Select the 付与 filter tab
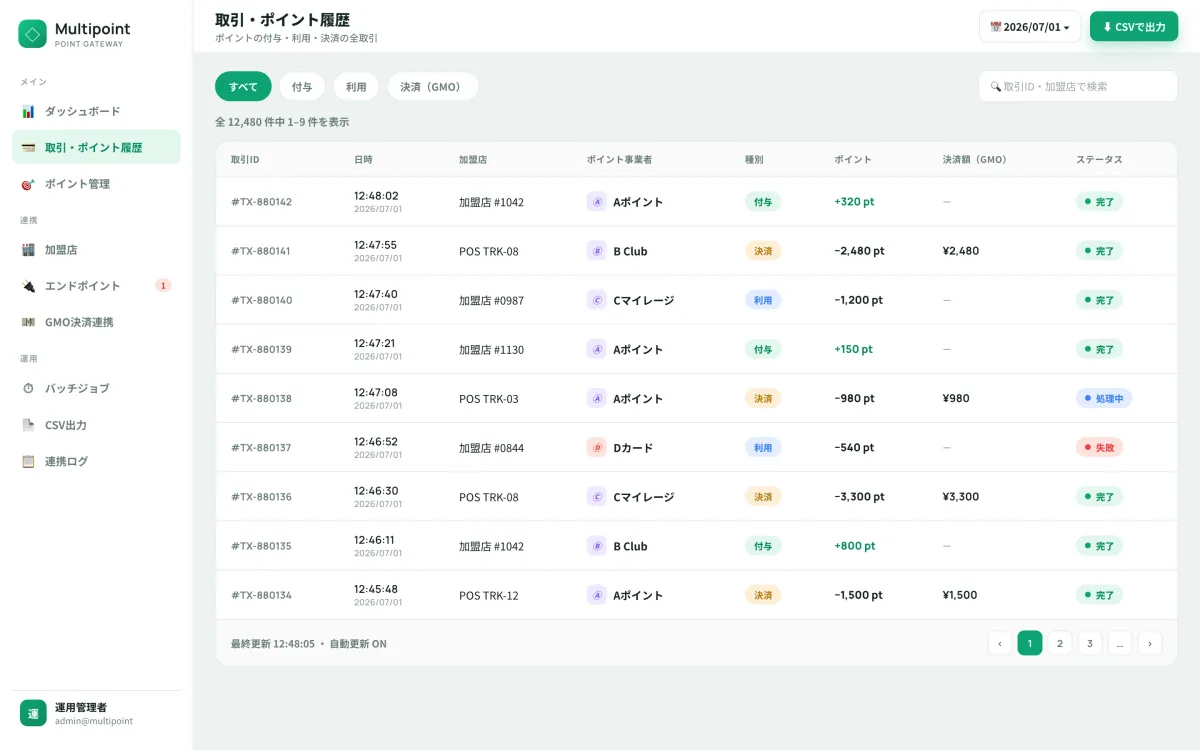This screenshot has height=750, width=1200. coord(302,87)
